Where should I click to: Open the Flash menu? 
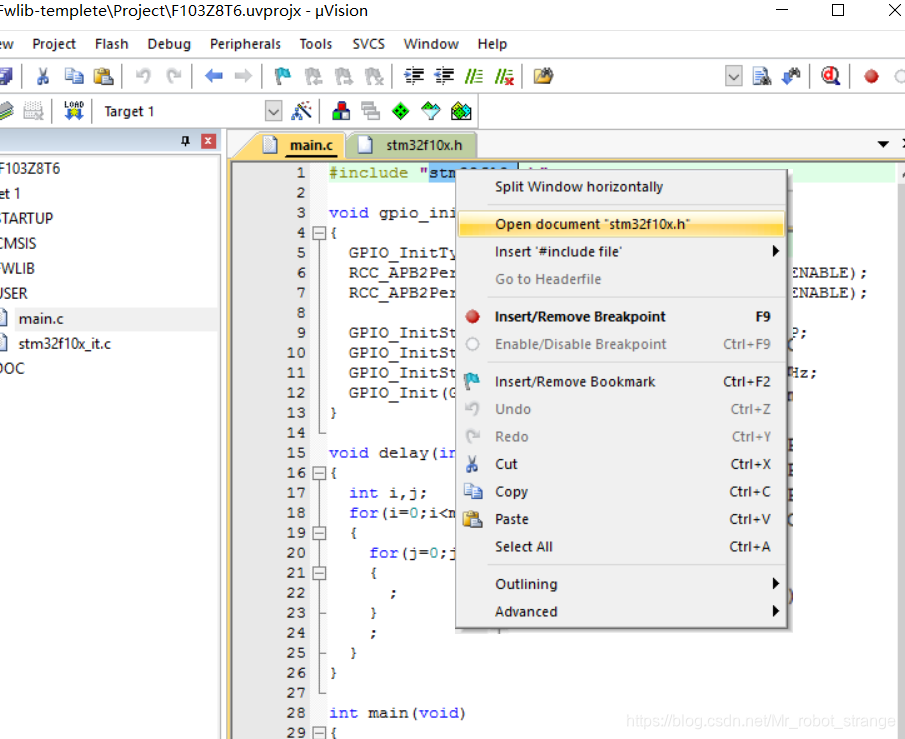pyautogui.click(x=111, y=44)
